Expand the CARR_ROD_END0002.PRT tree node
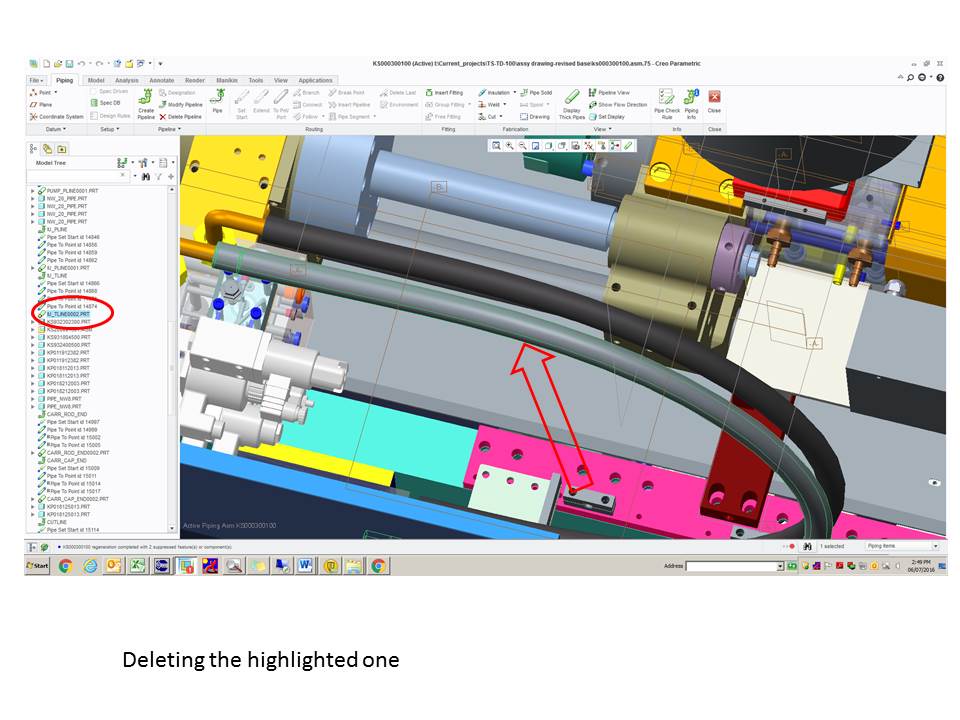This screenshot has height=720, width=960. [33, 453]
